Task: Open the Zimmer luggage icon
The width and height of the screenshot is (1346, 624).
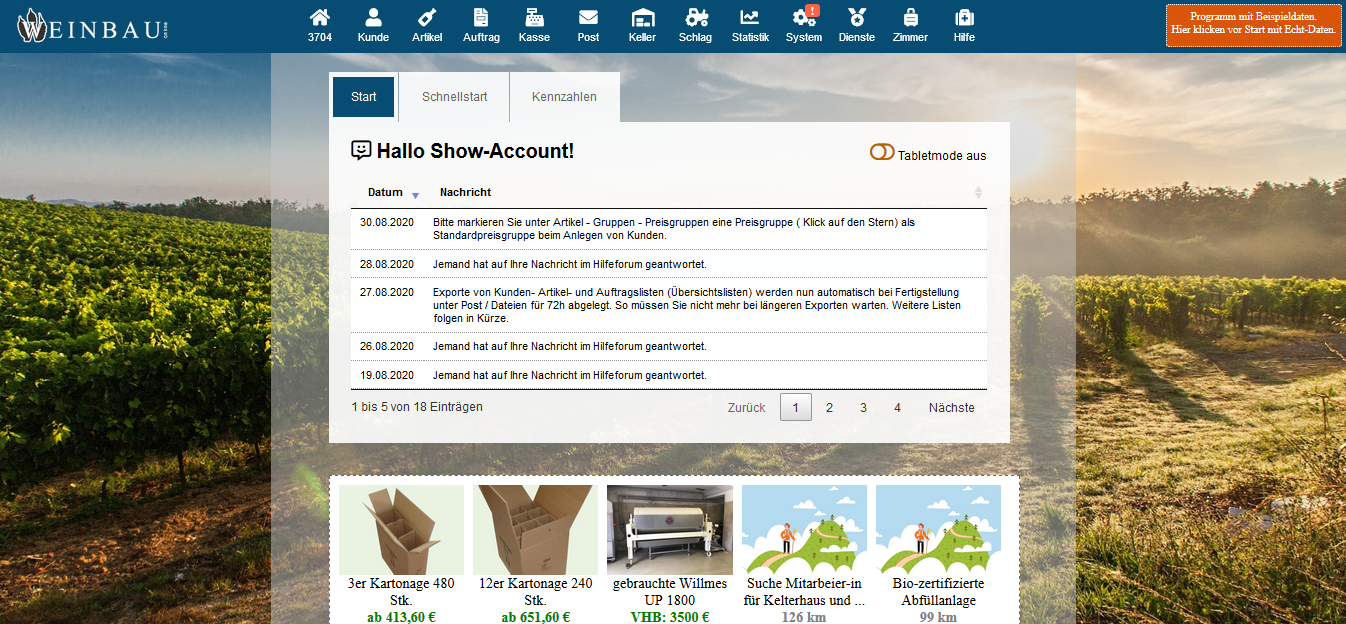Action: tap(910, 18)
